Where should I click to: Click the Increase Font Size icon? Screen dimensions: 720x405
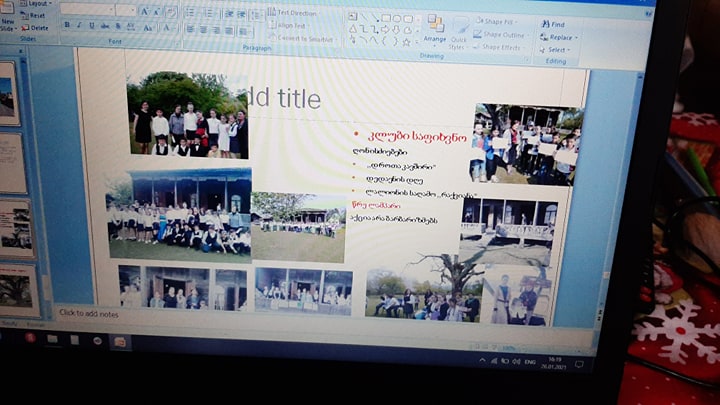[145, 11]
